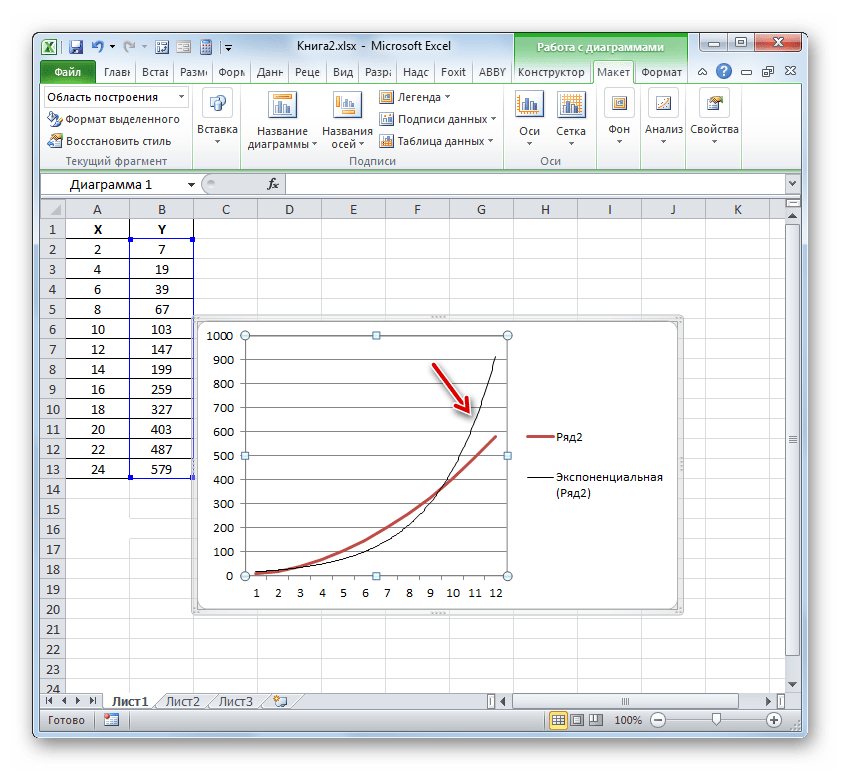The image size is (841, 771).
Task: Click the macro recording icon in status bar
Action: (111, 719)
